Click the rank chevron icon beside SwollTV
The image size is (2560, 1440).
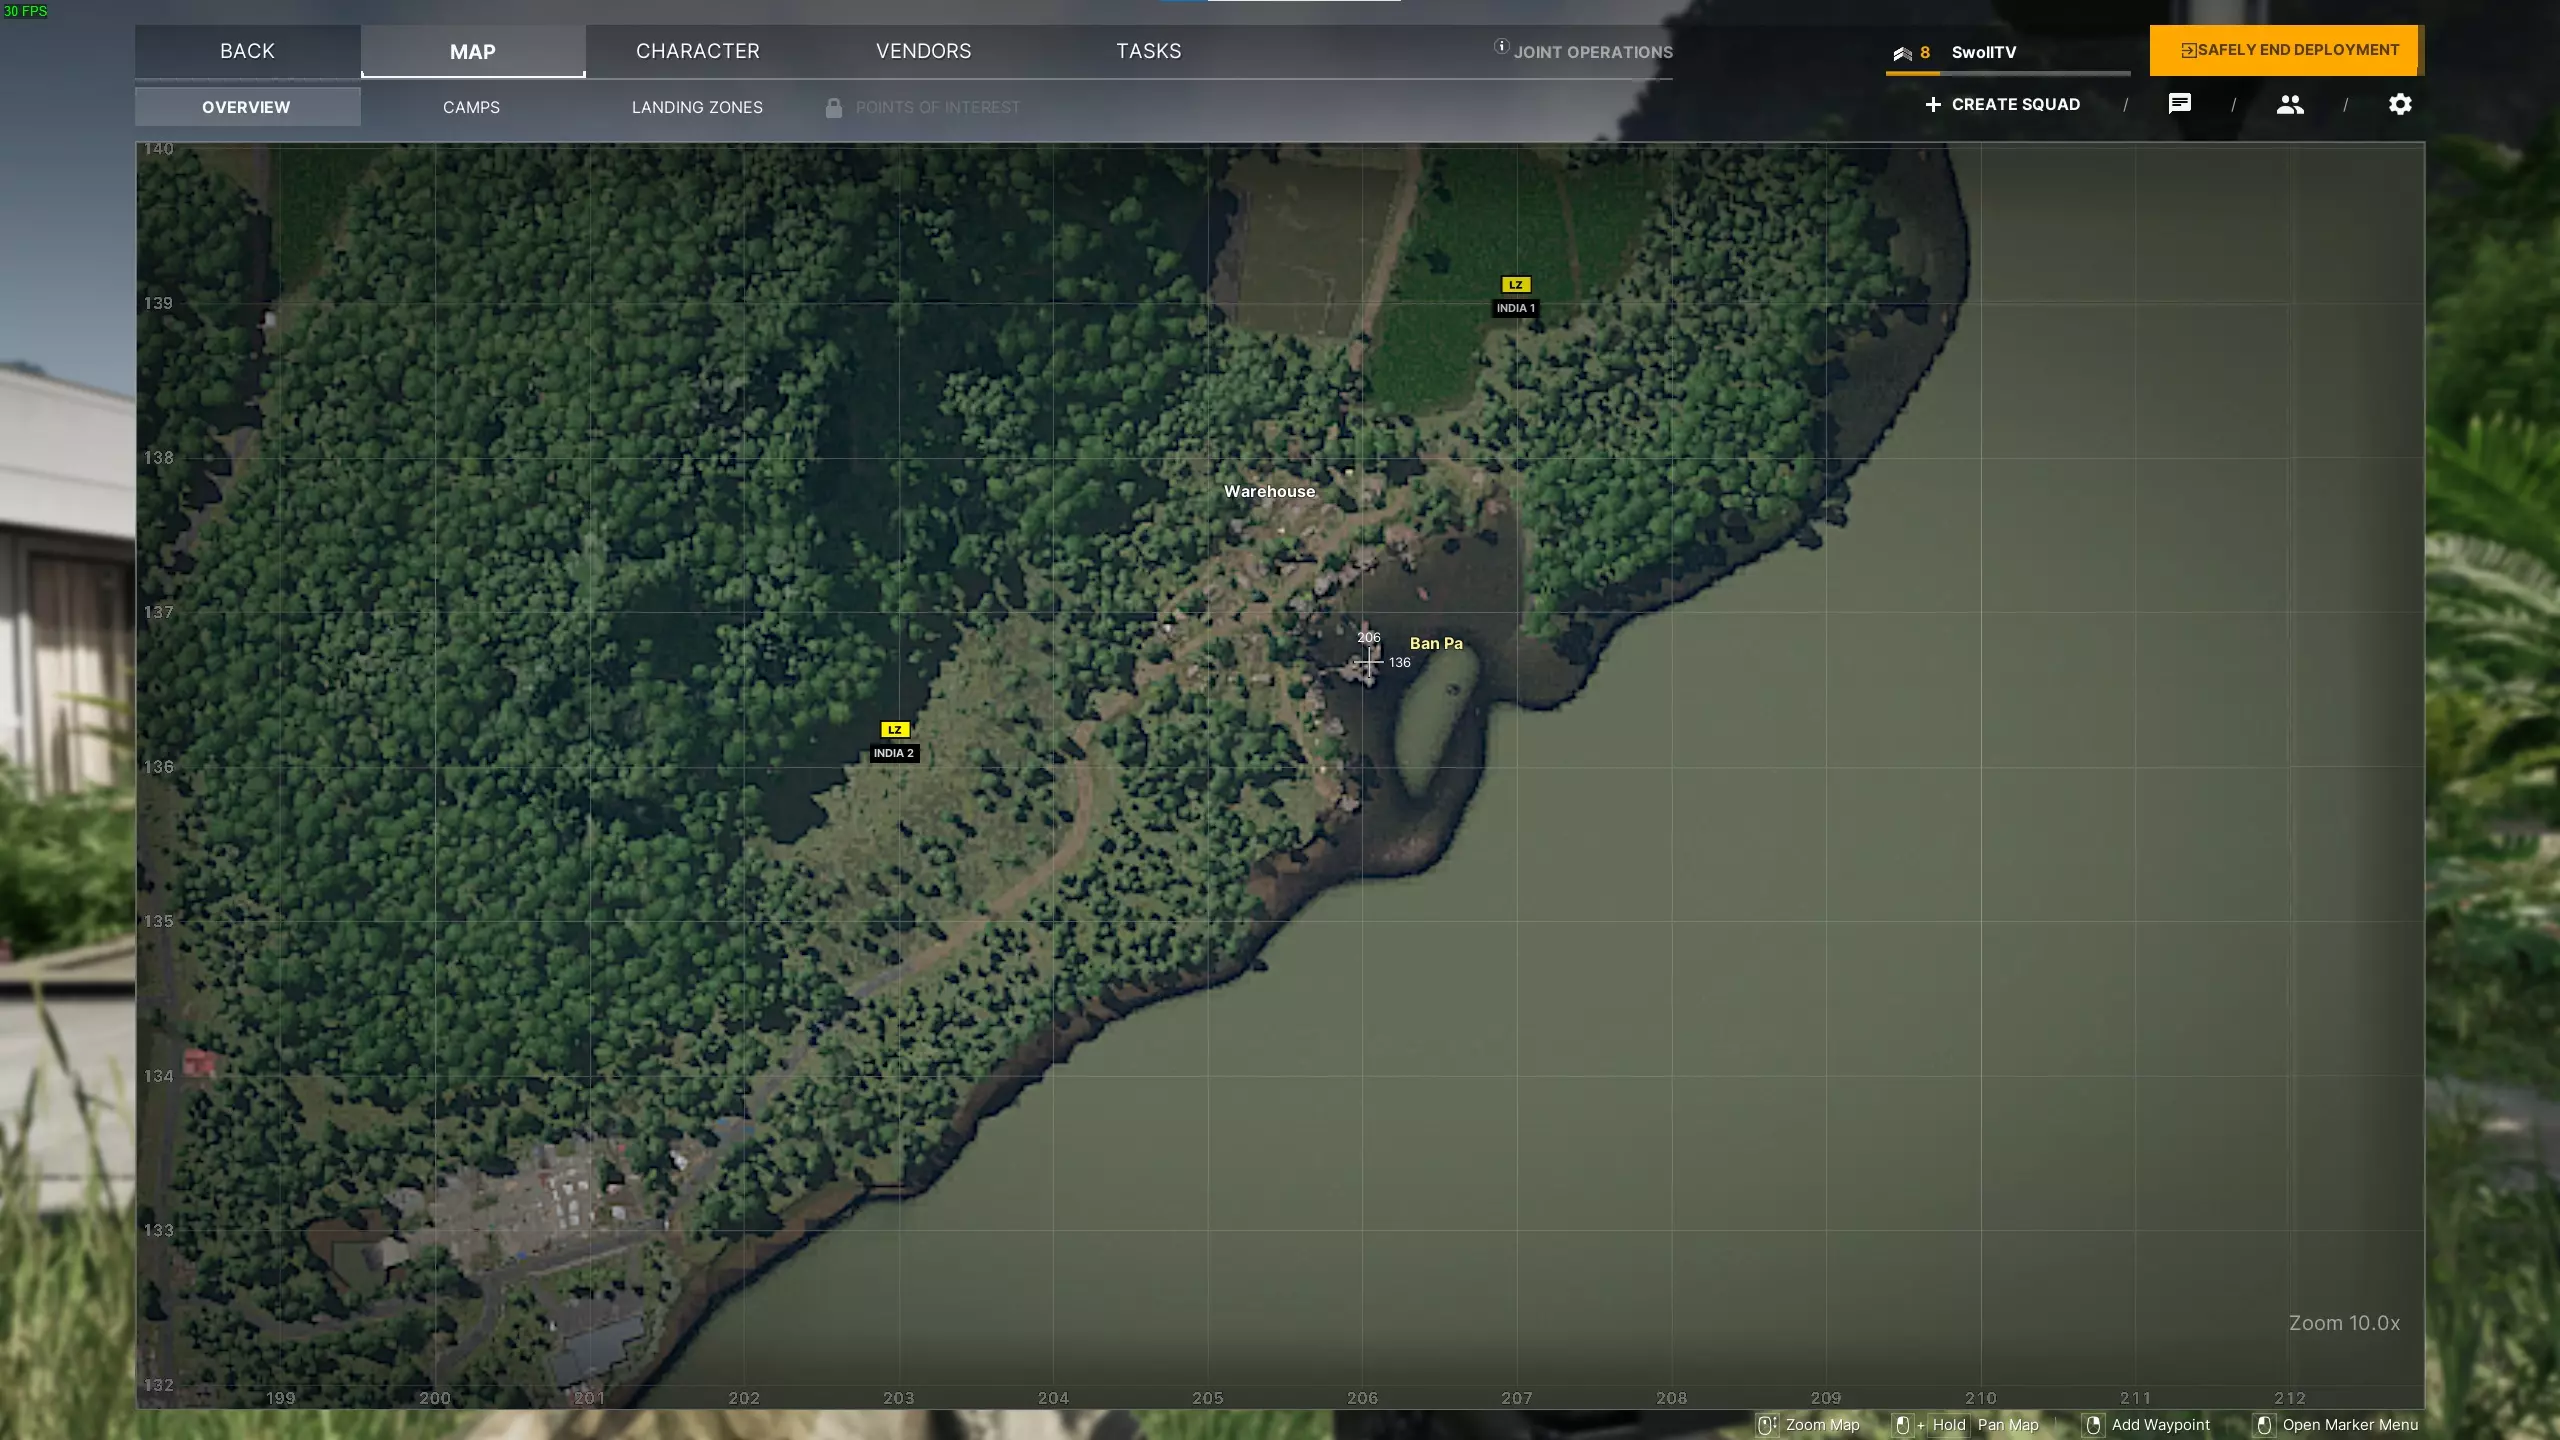[1902, 53]
